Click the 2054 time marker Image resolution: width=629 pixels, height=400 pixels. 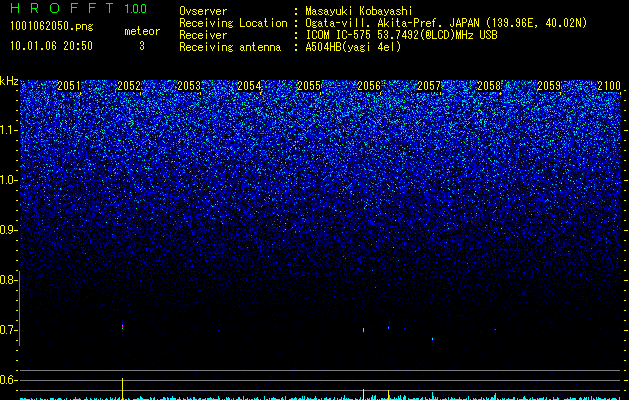coord(249,86)
